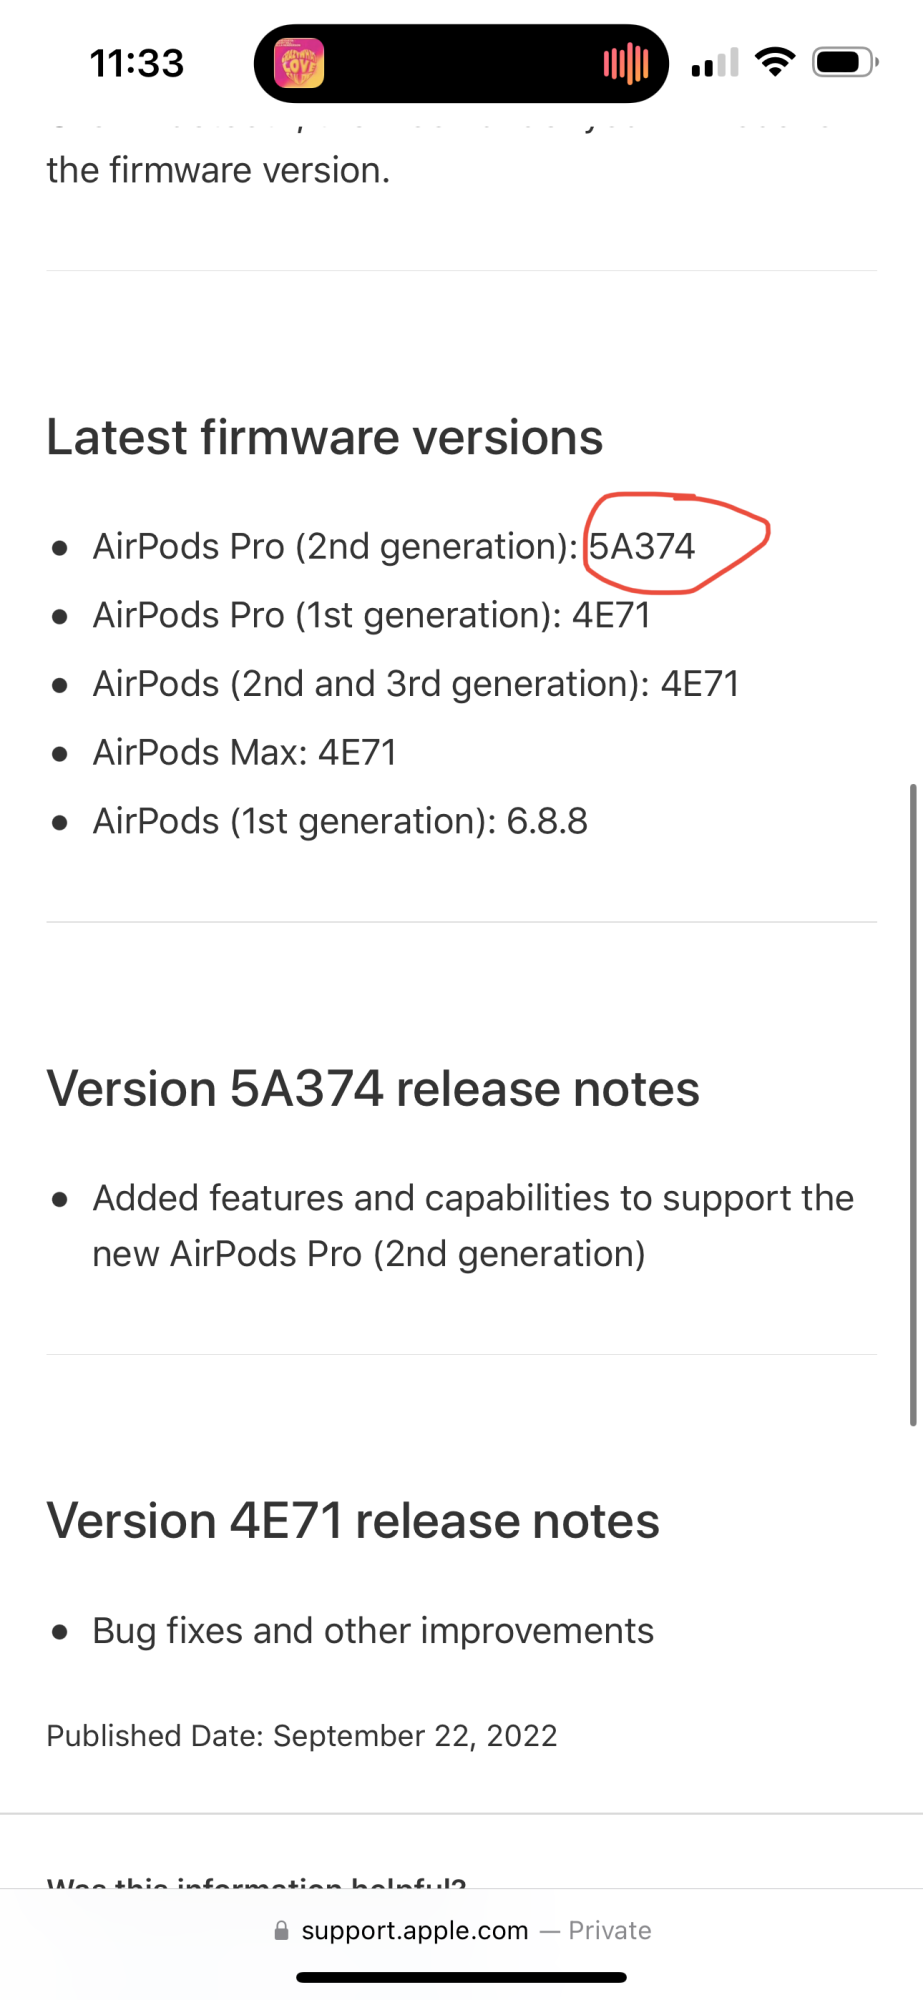Tap the lock icon beside support.apple.com

(x=282, y=1930)
